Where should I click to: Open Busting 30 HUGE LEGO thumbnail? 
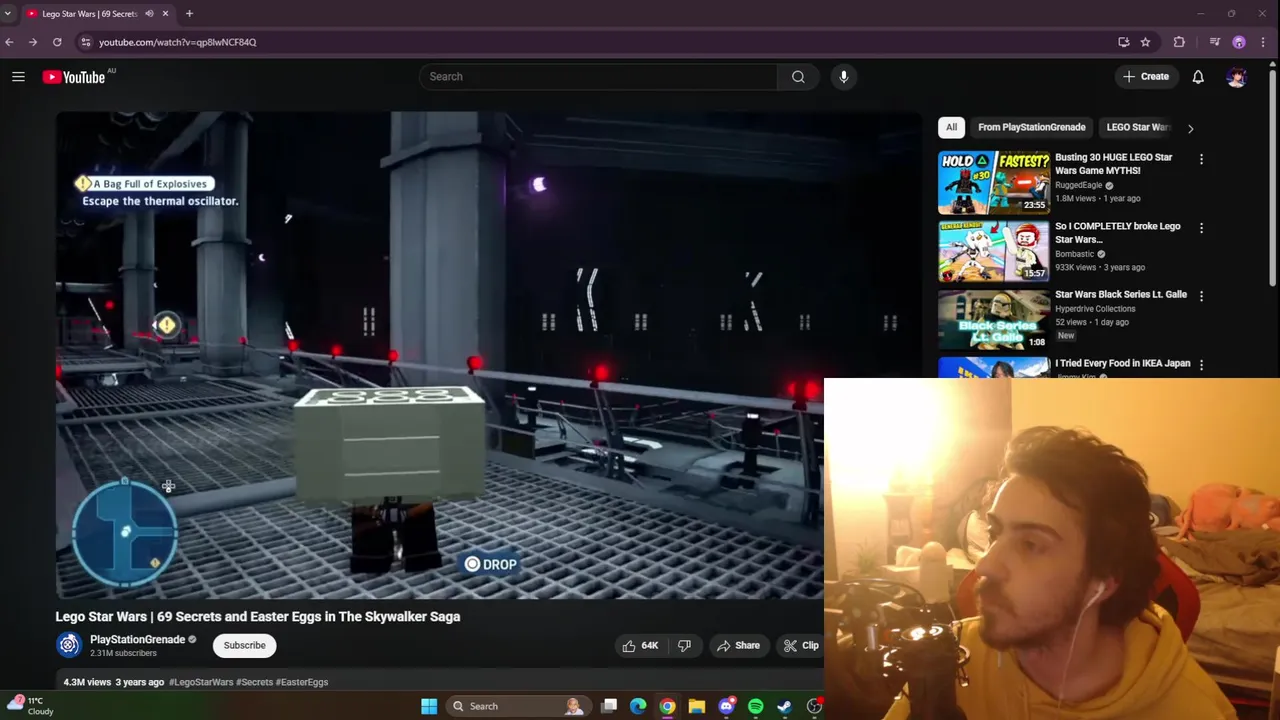994,182
